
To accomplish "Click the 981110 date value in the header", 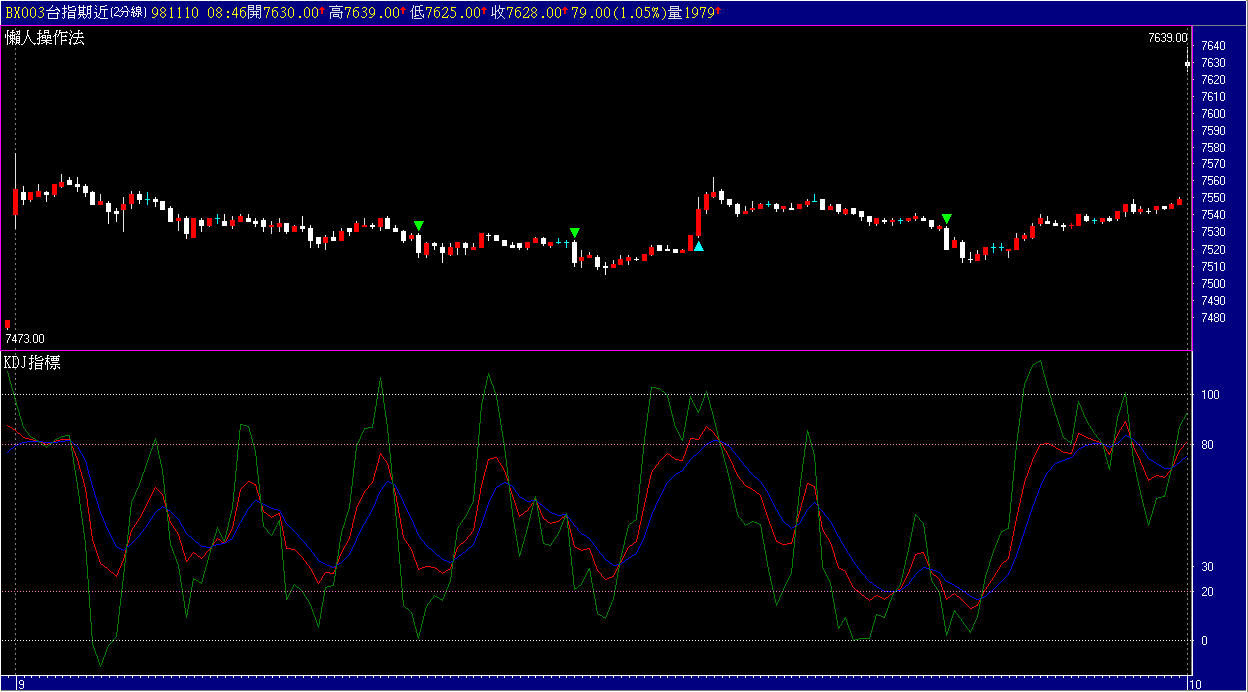I will [173, 12].
